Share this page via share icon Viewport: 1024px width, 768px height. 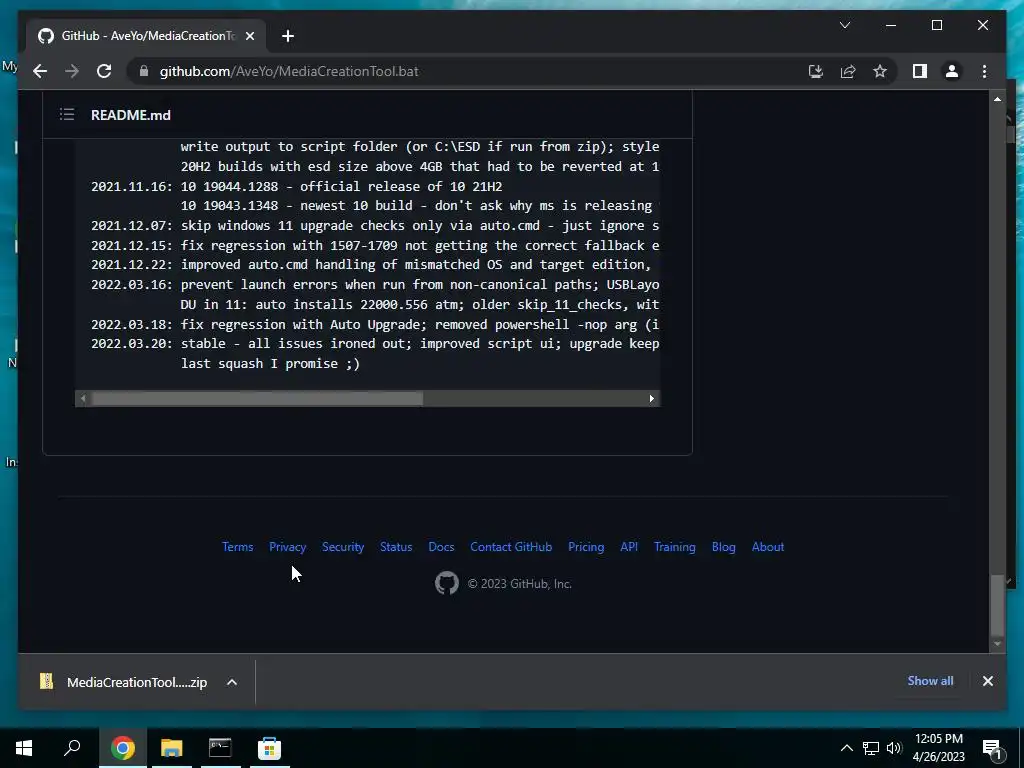point(848,71)
